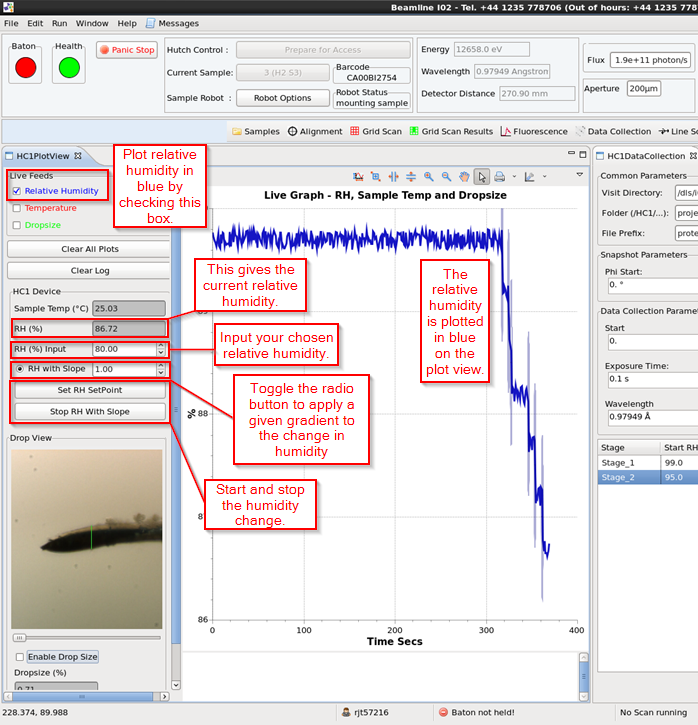The height and width of the screenshot is (725, 698).
Task: Click the horizontal axis rescale icon
Action: pyautogui.click(x=393, y=177)
